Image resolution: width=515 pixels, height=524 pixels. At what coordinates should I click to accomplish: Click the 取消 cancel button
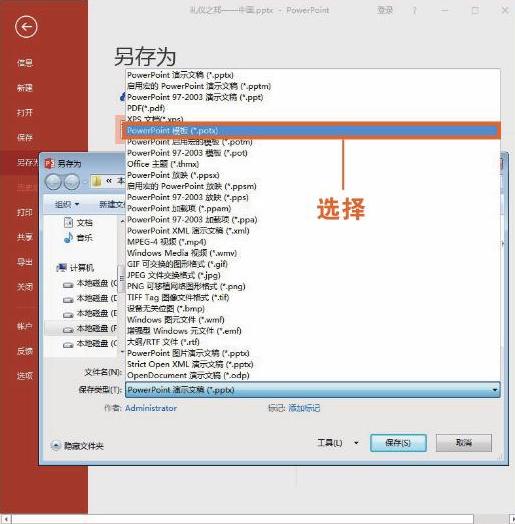(x=464, y=443)
